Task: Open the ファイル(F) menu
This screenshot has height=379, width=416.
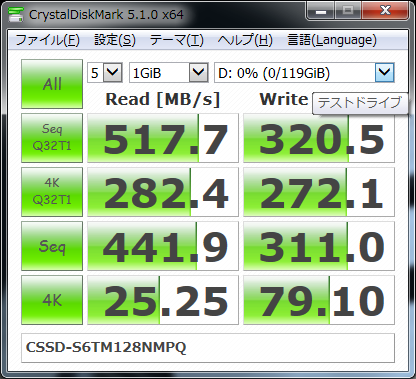Action: (48, 40)
